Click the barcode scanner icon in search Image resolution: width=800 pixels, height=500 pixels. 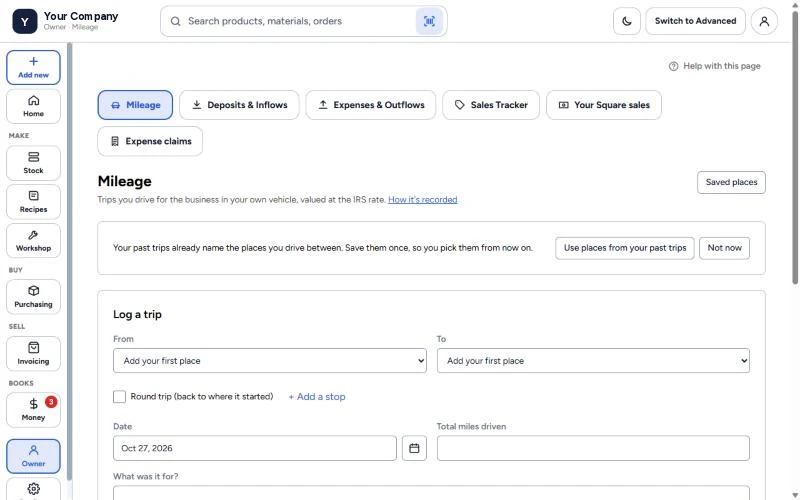point(429,21)
